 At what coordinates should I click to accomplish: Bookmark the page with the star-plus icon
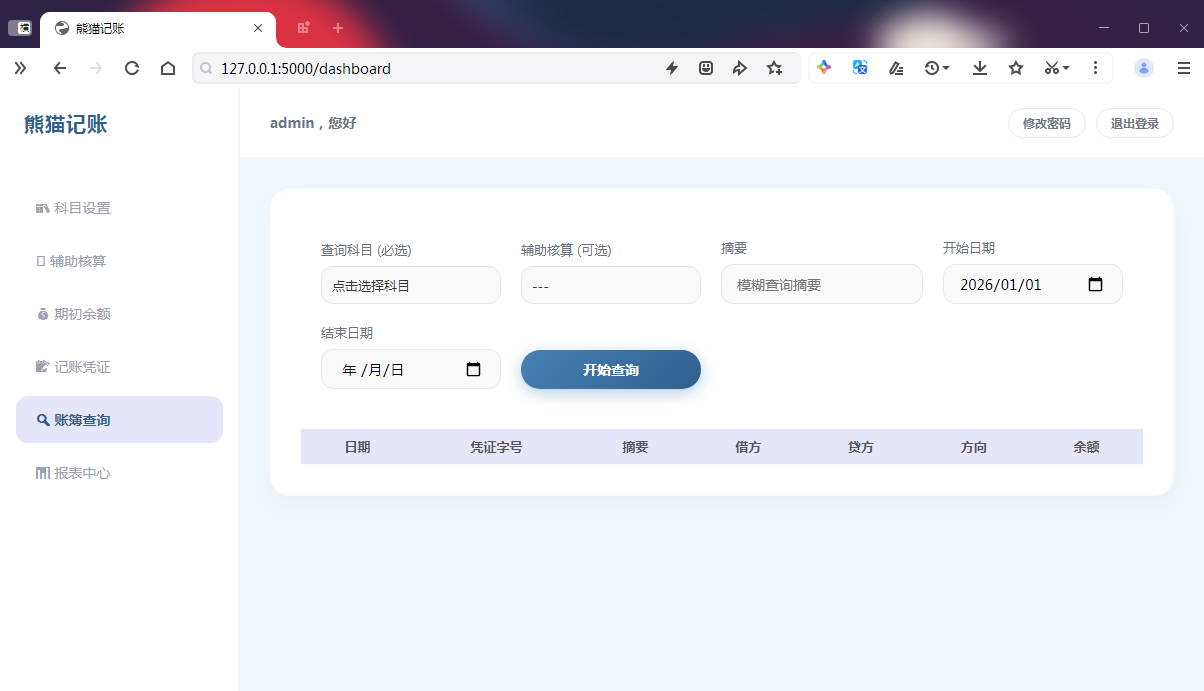click(x=774, y=68)
